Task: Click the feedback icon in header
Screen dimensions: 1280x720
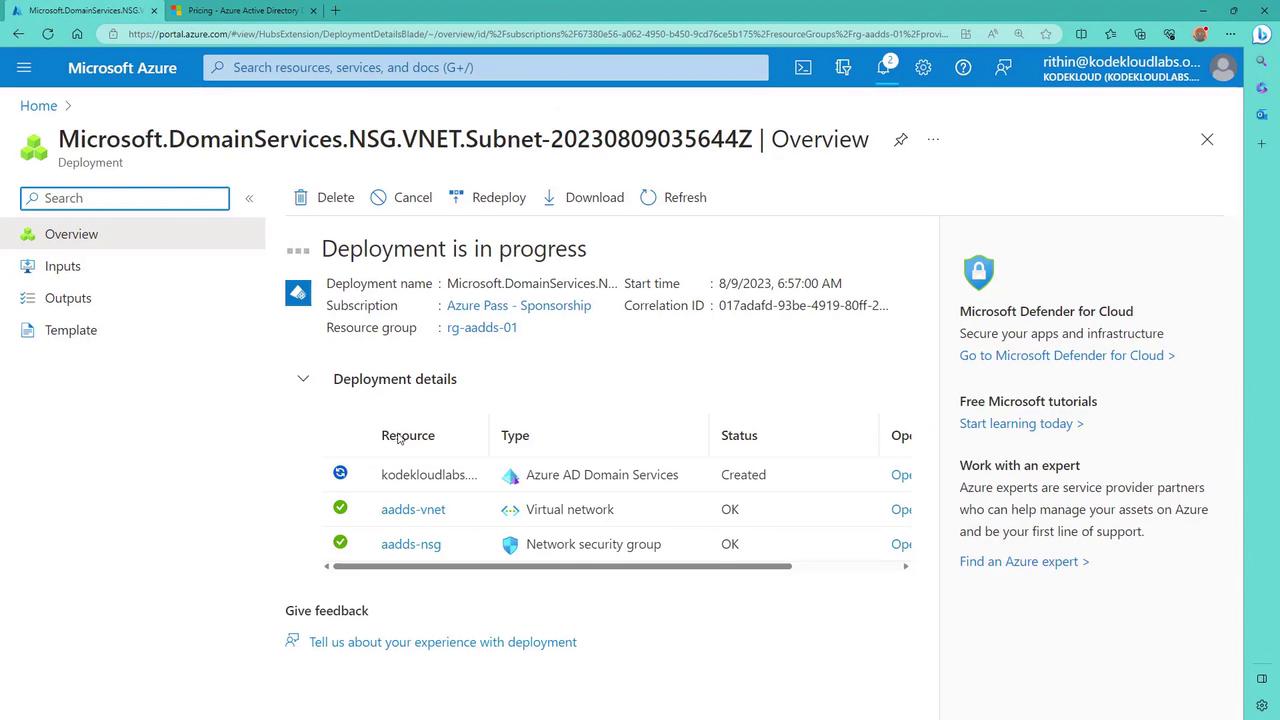Action: [x=1003, y=67]
